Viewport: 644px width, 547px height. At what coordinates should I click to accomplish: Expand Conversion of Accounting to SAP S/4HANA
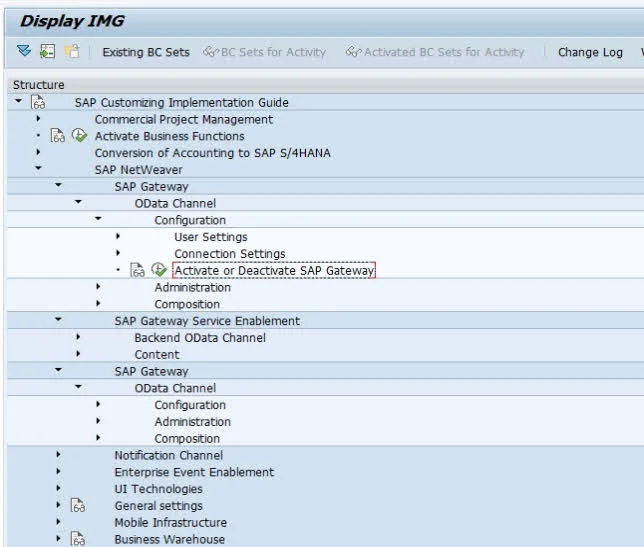click(x=38, y=152)
